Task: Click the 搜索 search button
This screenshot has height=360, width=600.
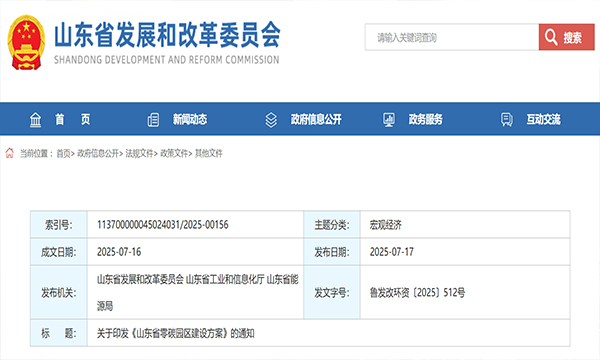Action: point(567,37)
